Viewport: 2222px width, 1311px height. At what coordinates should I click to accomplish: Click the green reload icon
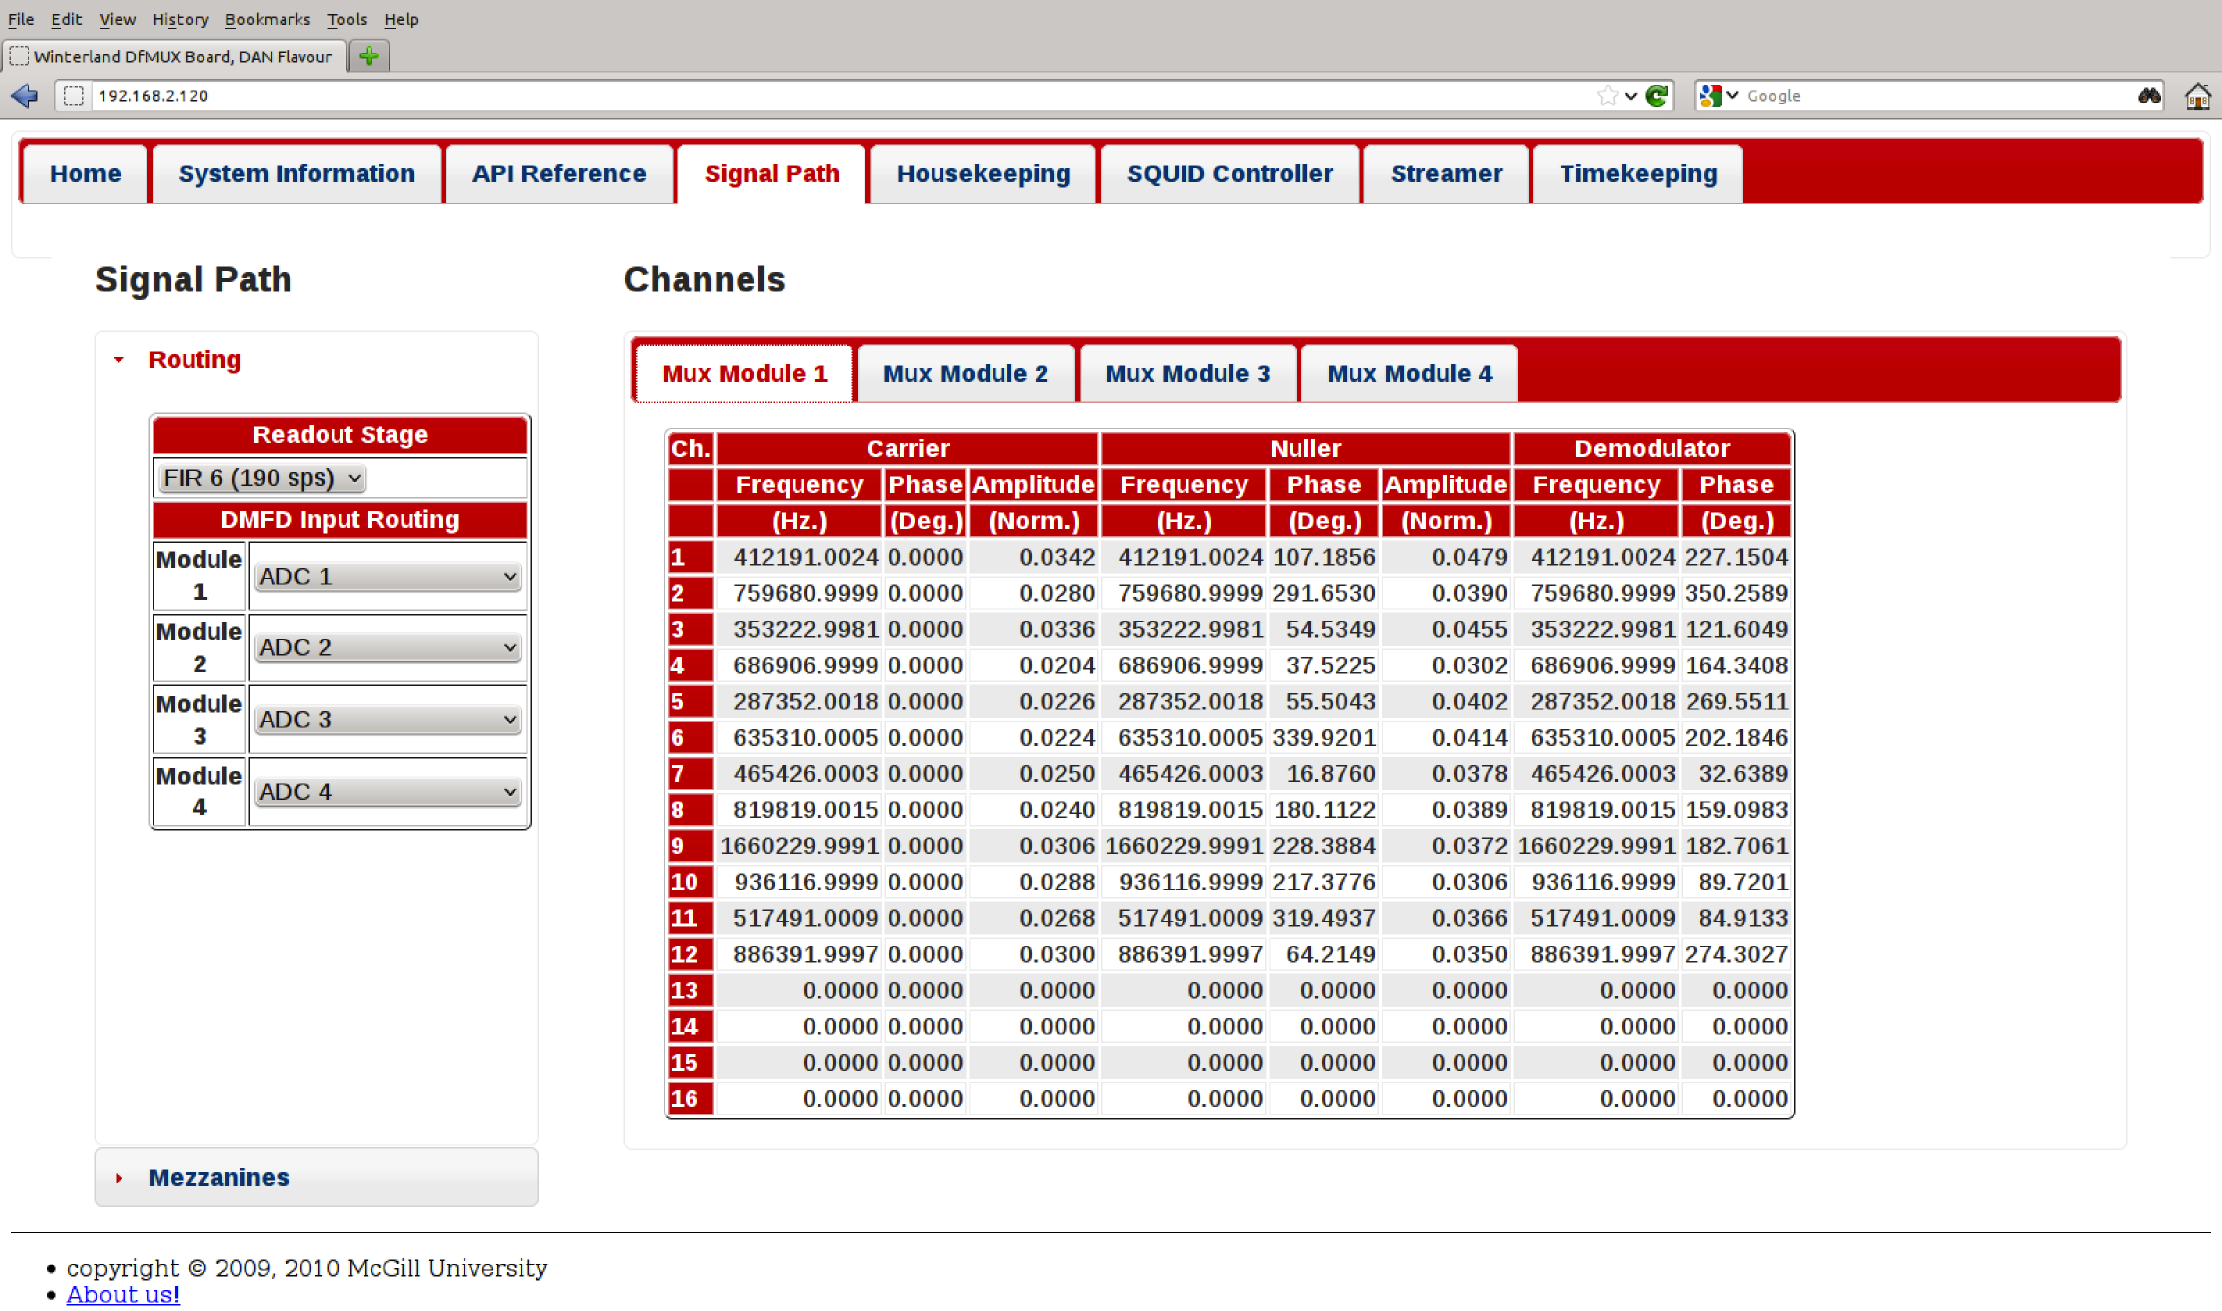[x=1657, y=96]
